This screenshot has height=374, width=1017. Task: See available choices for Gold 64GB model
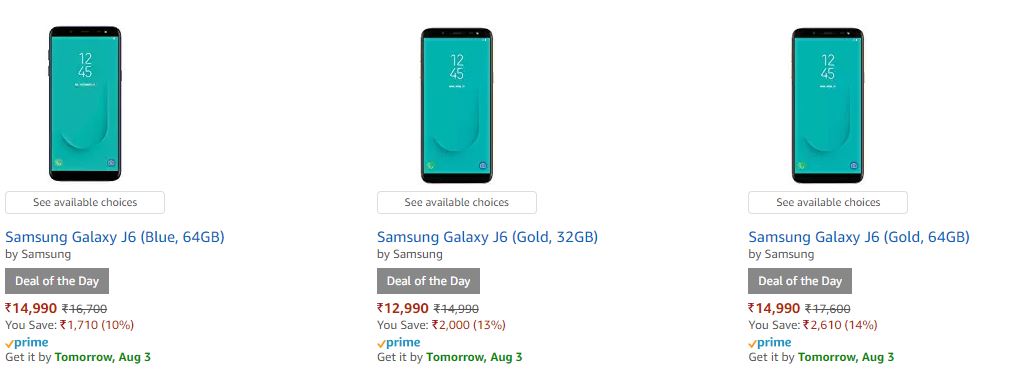coord(828,202)
